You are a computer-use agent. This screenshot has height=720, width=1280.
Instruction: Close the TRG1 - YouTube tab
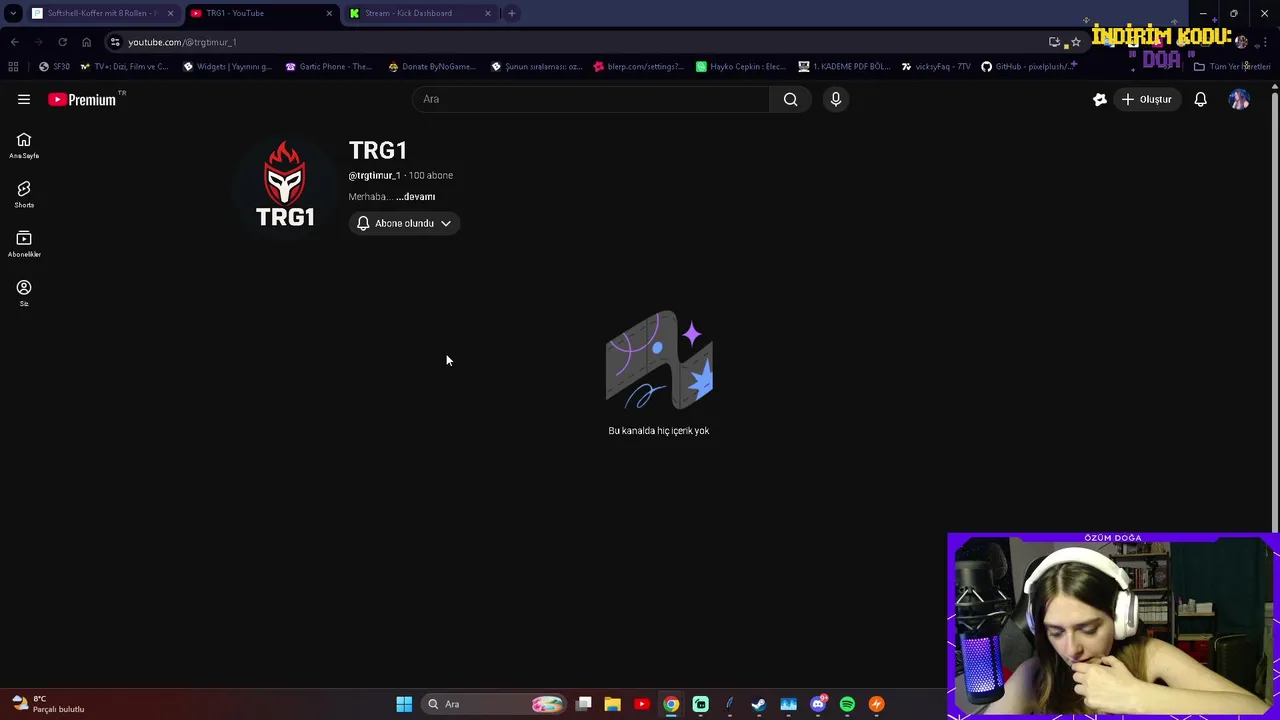pos(329,13)
